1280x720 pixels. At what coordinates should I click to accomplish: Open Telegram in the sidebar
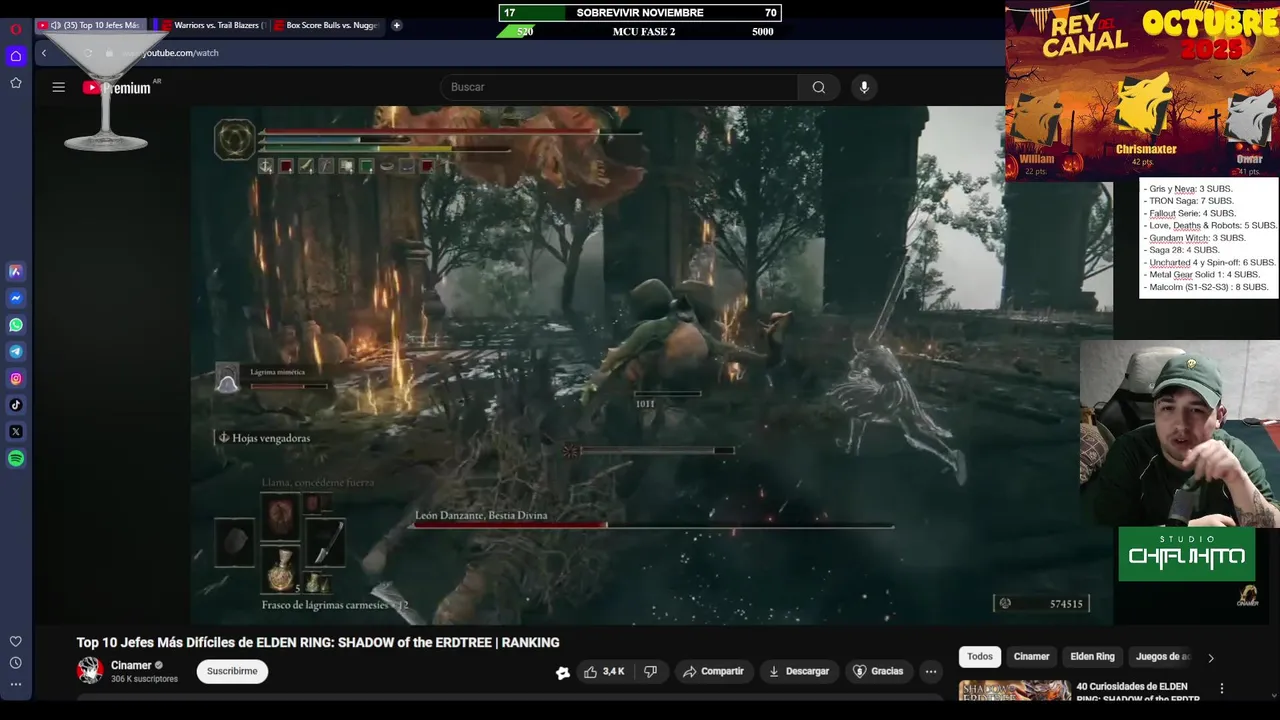coord(16,352)
